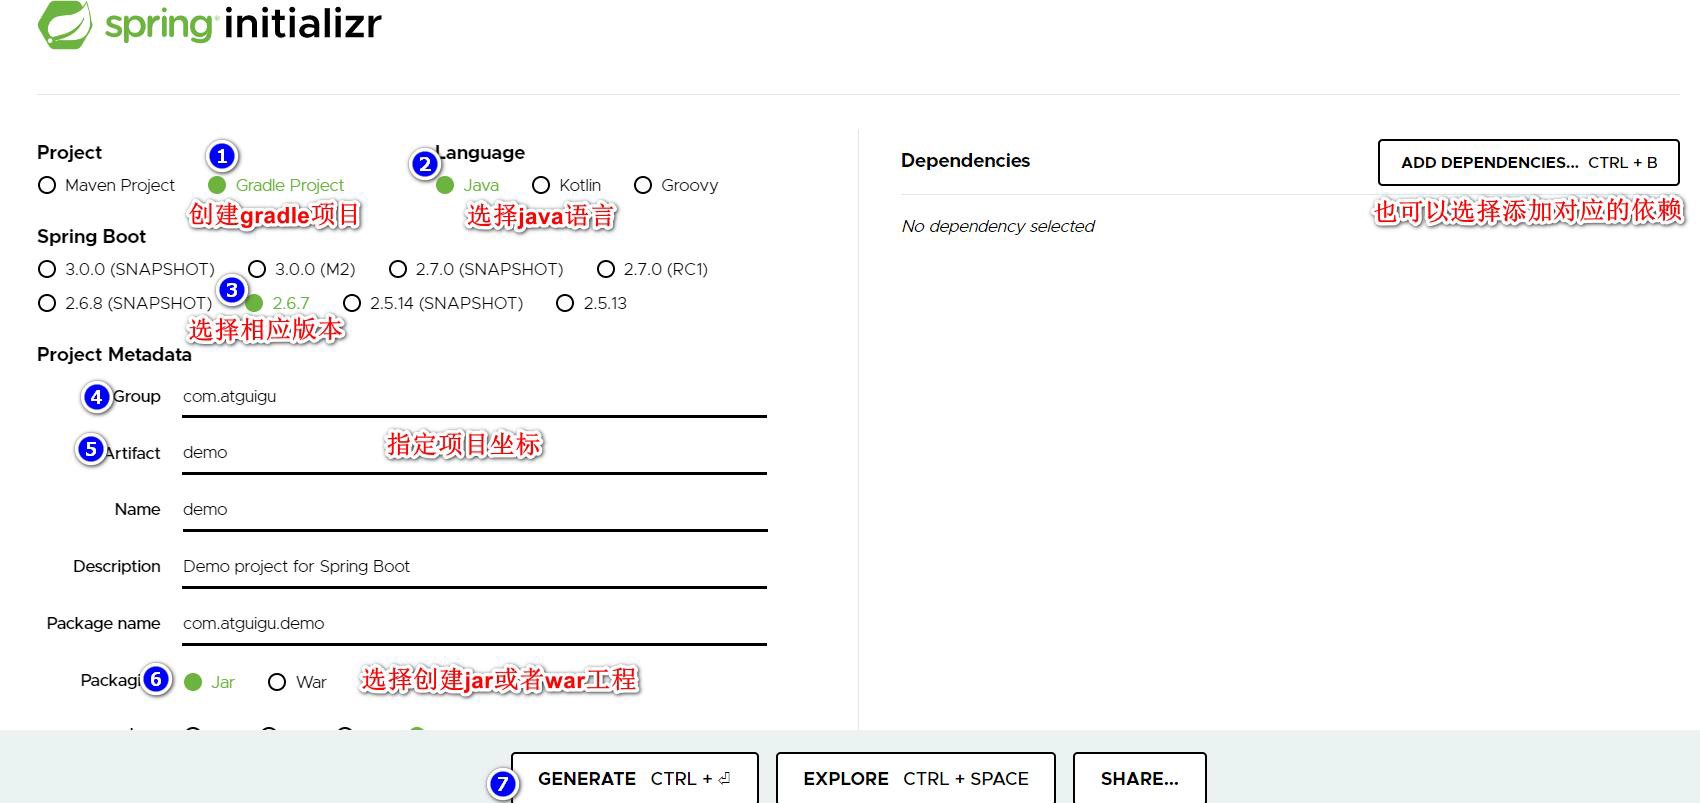1700x803 pixels.
Task: Edit the Name field
Action: pyautogui.click(x=474, y=510)
